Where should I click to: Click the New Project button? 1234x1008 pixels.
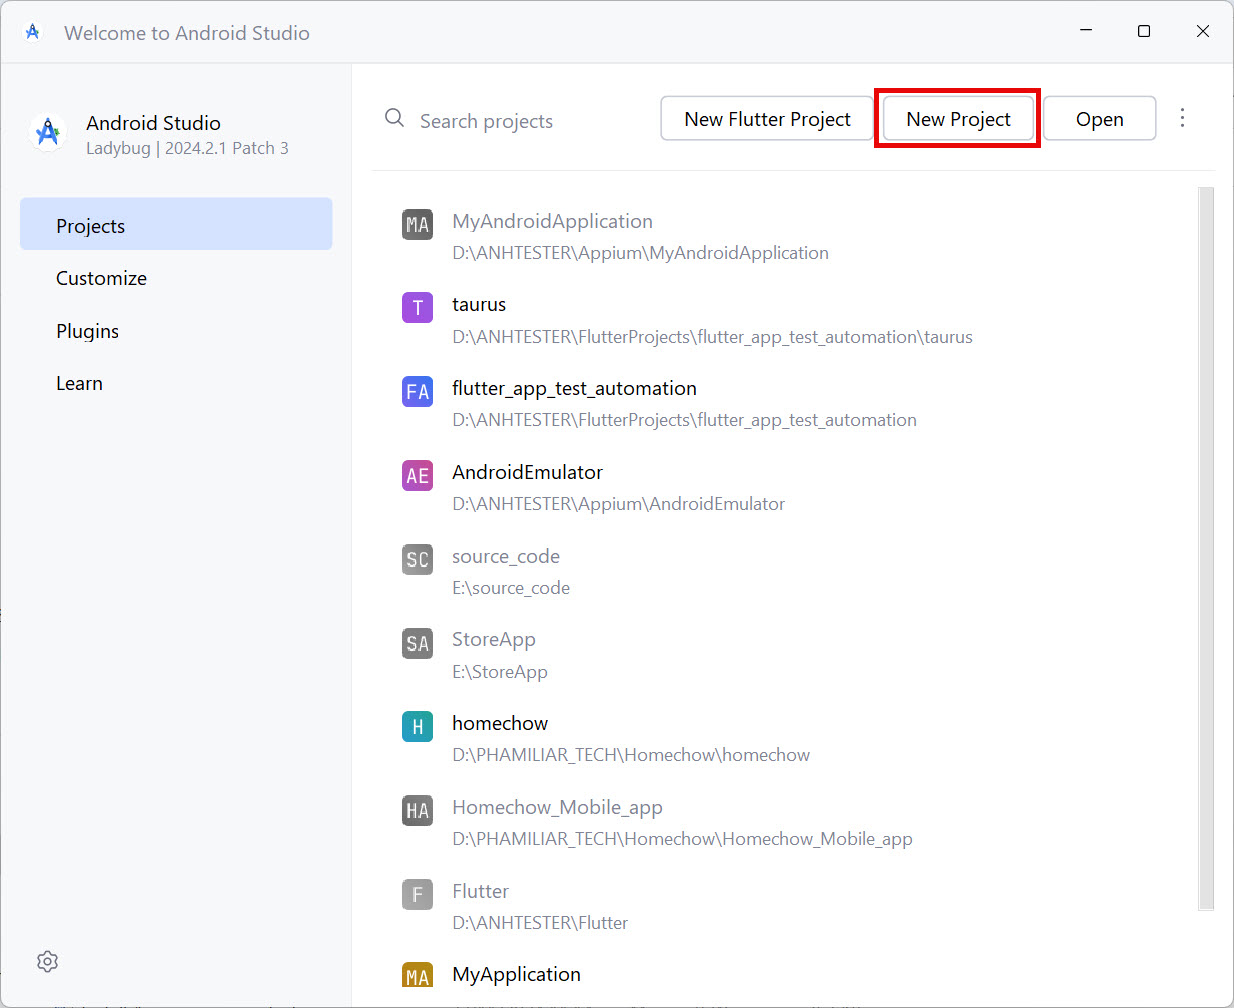coord(958,119)
